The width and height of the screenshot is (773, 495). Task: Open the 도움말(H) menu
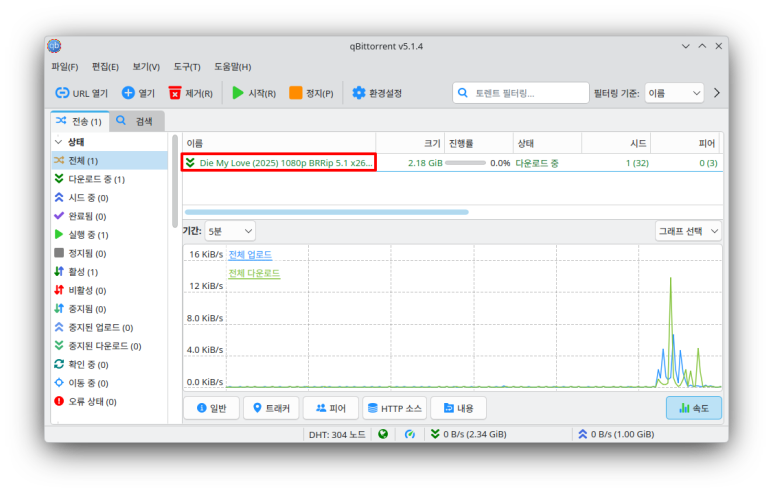point(233,67)
